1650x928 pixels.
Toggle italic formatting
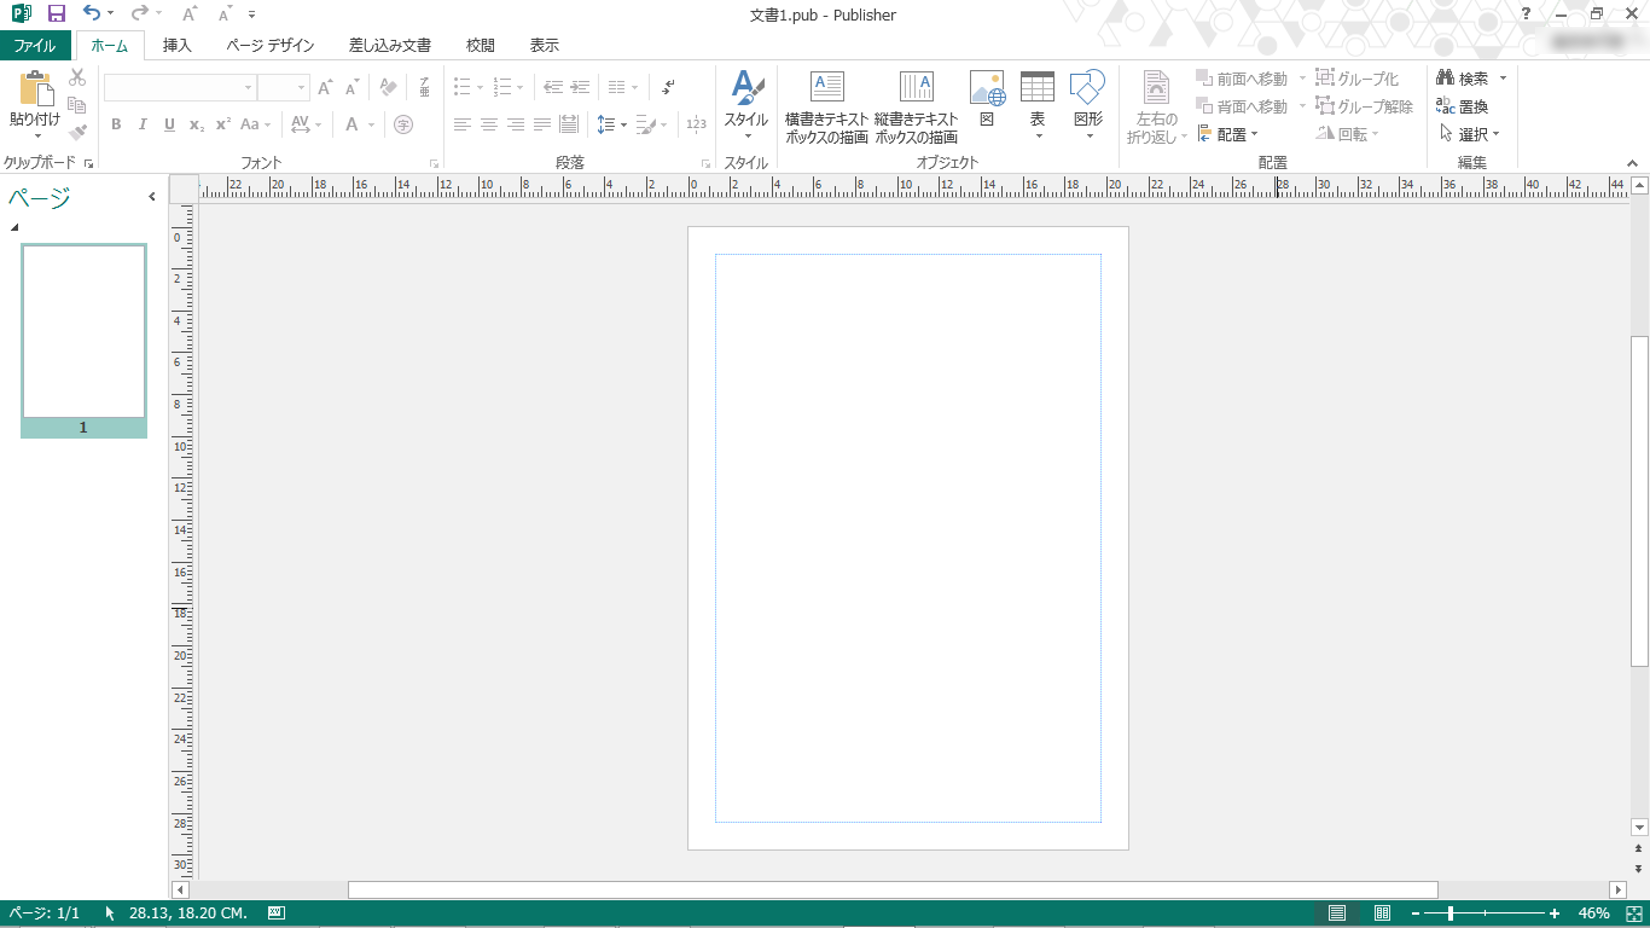142,125
